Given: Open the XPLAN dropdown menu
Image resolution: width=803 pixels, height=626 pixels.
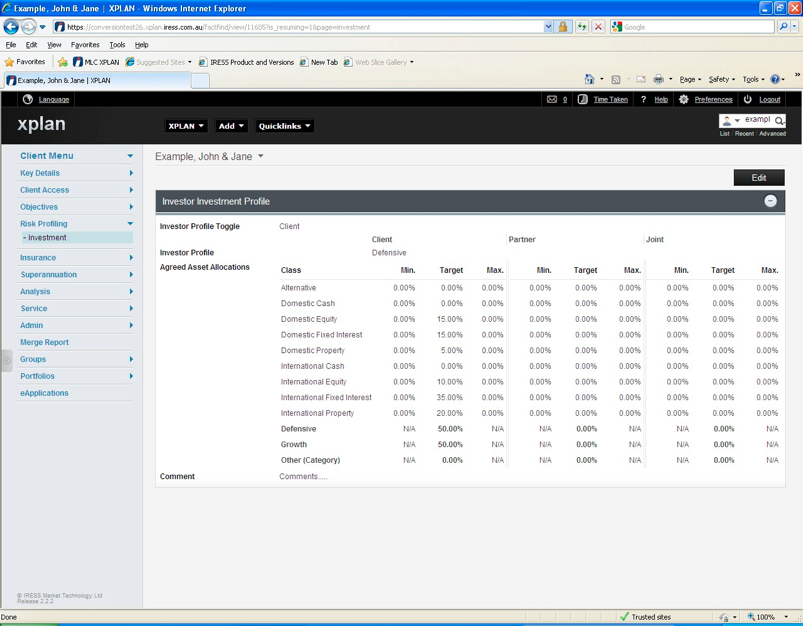Looking at the screenshot, I should click(186, 126).
